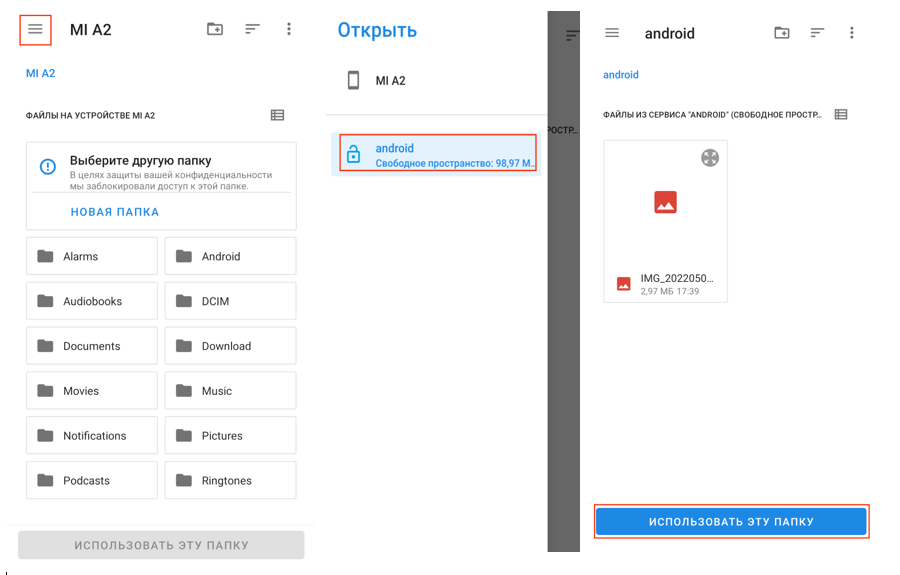Screen dimensions: 900x575
Task: Click the MI A2 breadcrumb link
Action: [x=41, y=73]
